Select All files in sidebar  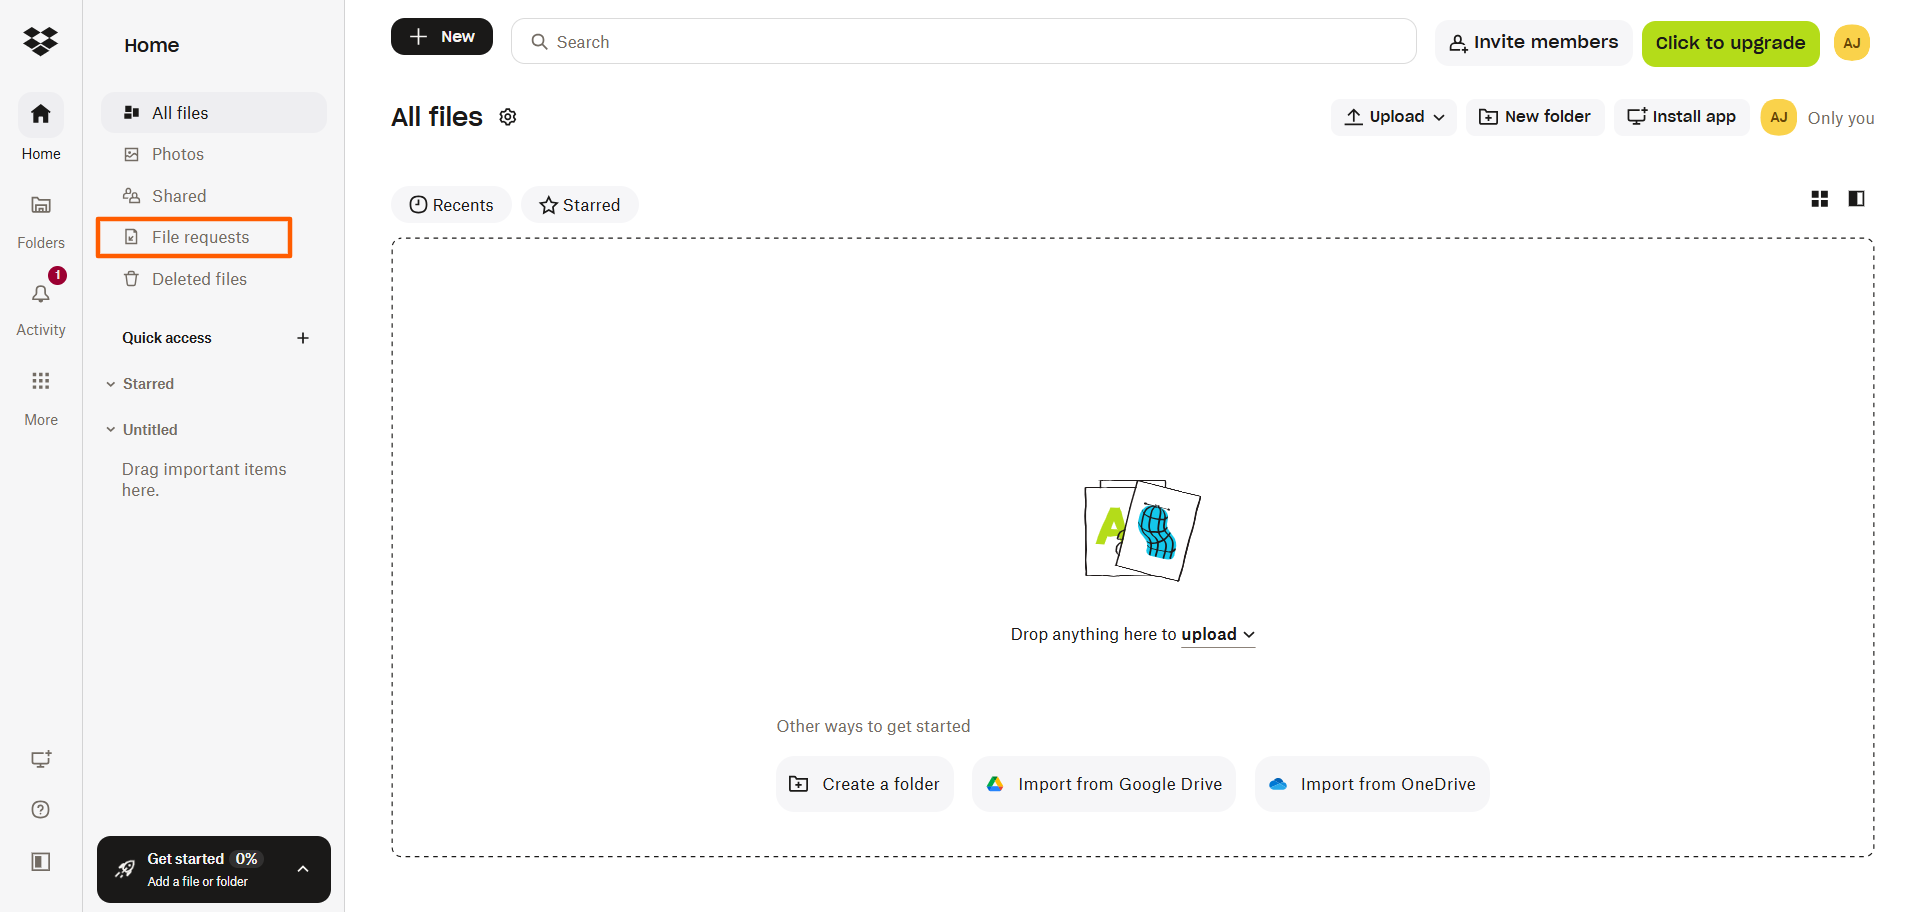click(x=214, y=113)
